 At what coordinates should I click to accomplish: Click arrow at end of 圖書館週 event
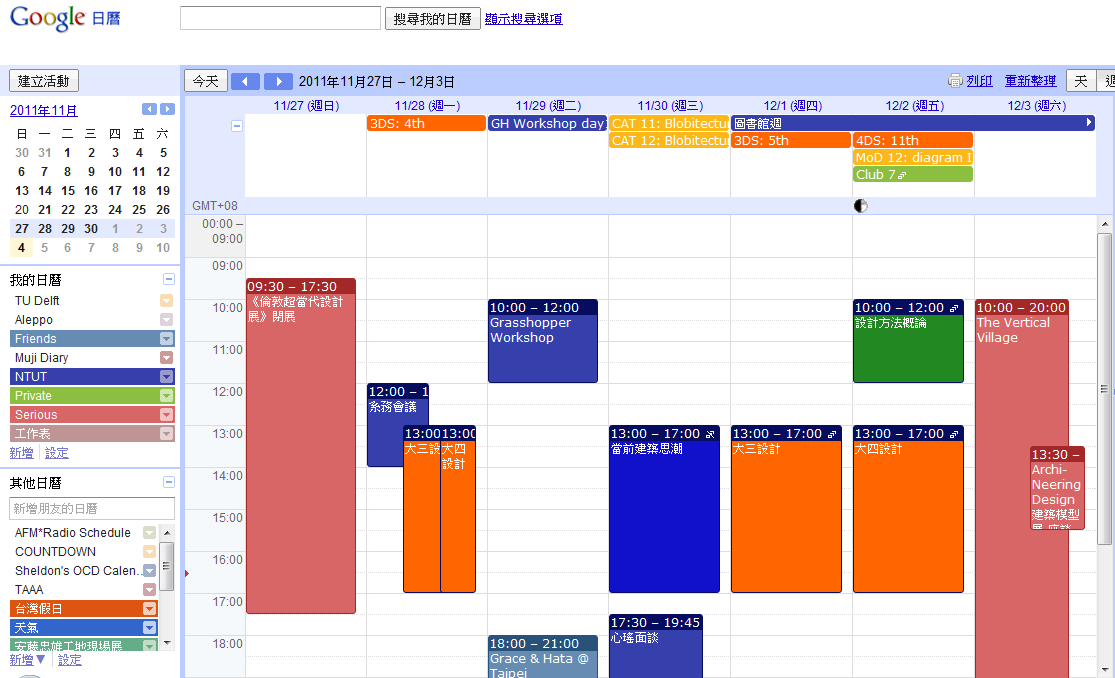tap(1089, 122)
